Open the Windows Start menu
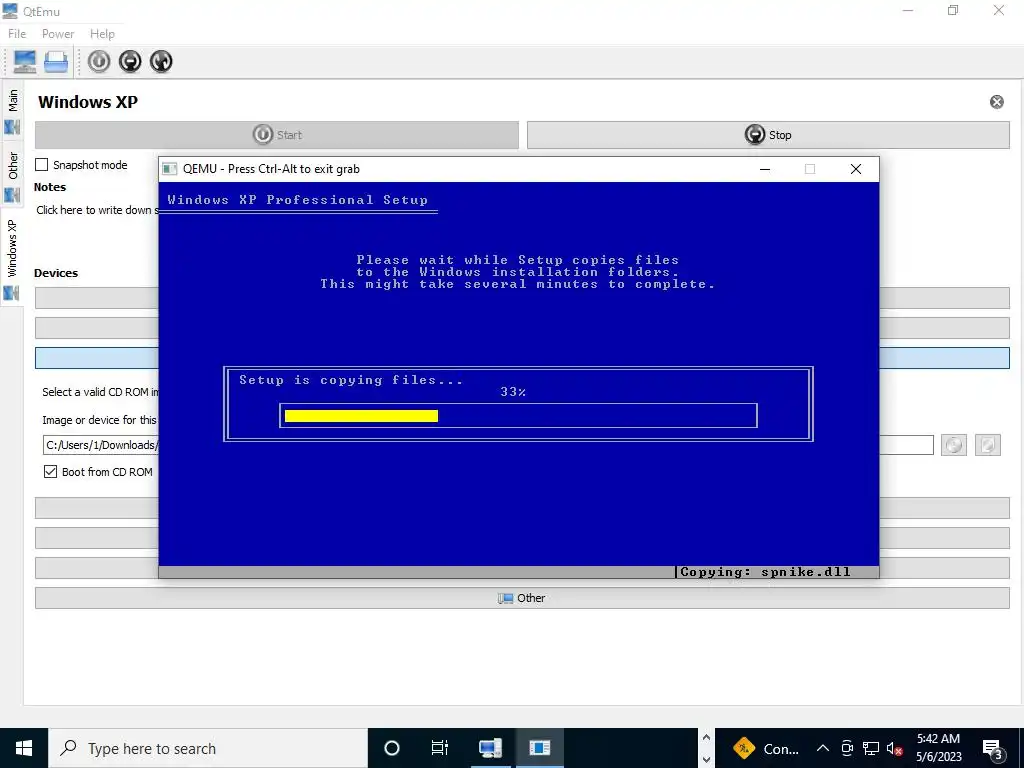 [24, 748]
